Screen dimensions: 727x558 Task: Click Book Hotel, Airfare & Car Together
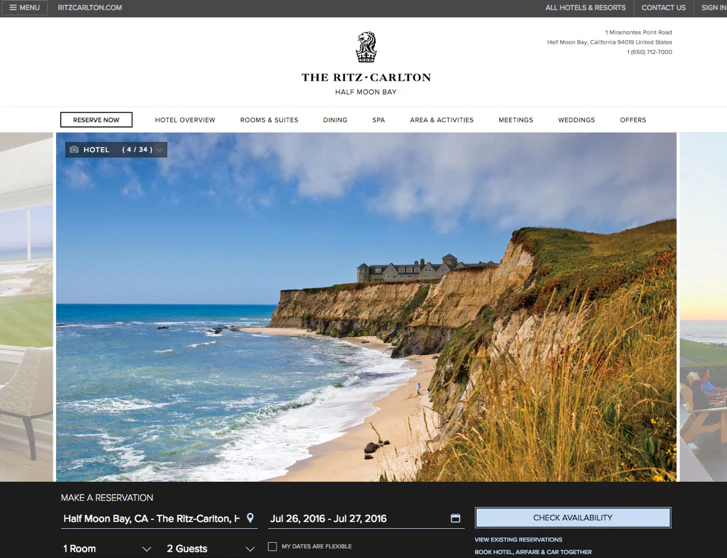point(533,552)
